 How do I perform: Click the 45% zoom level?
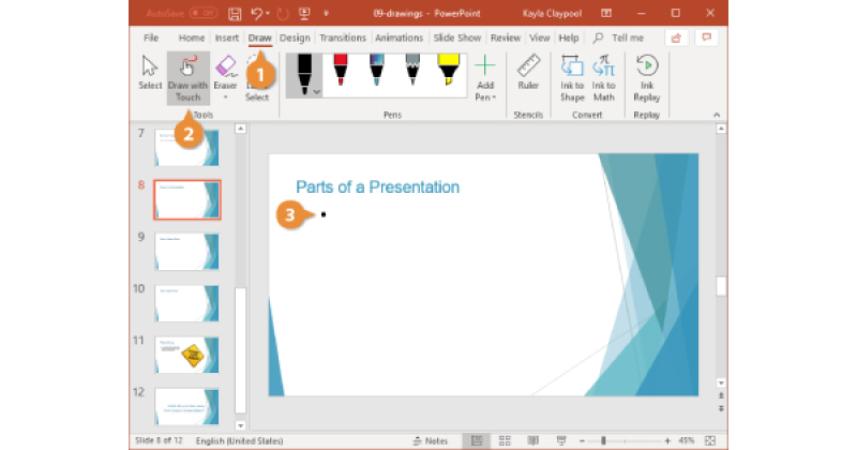[x=686, y=441]
